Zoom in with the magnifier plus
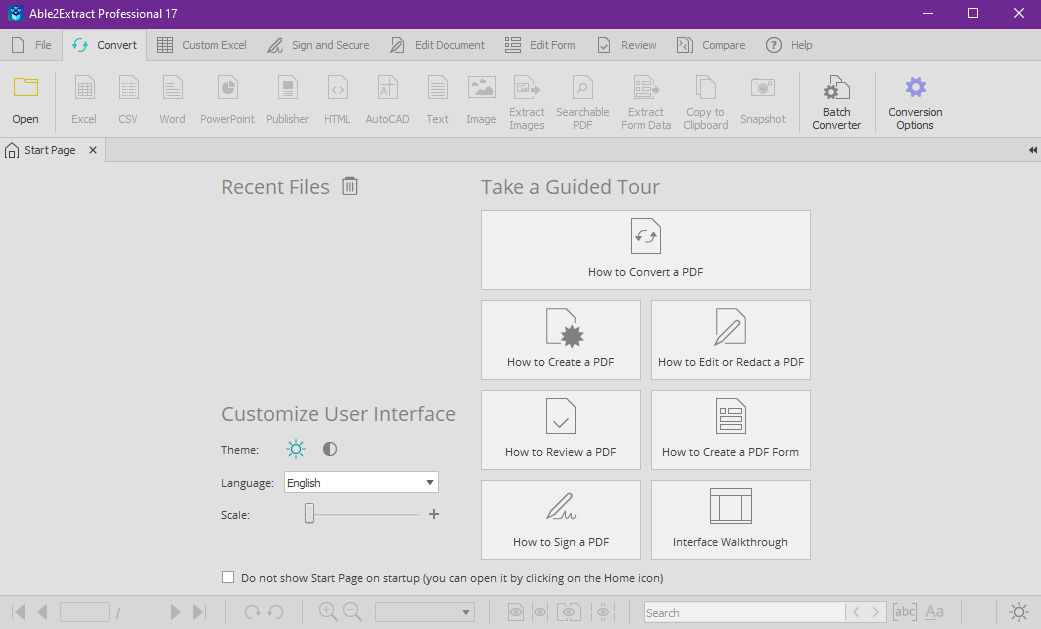Viewport: 1041px width, 629px height. click(328, 612)
